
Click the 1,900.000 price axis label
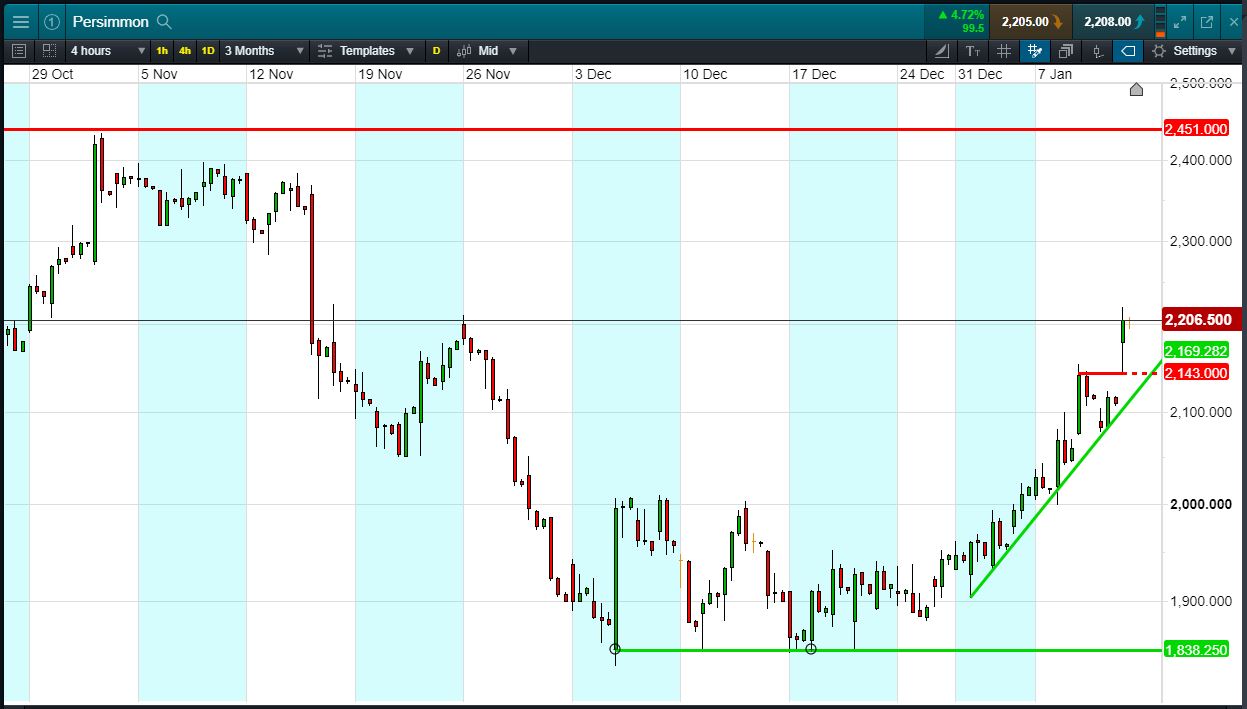point(1200,601)
